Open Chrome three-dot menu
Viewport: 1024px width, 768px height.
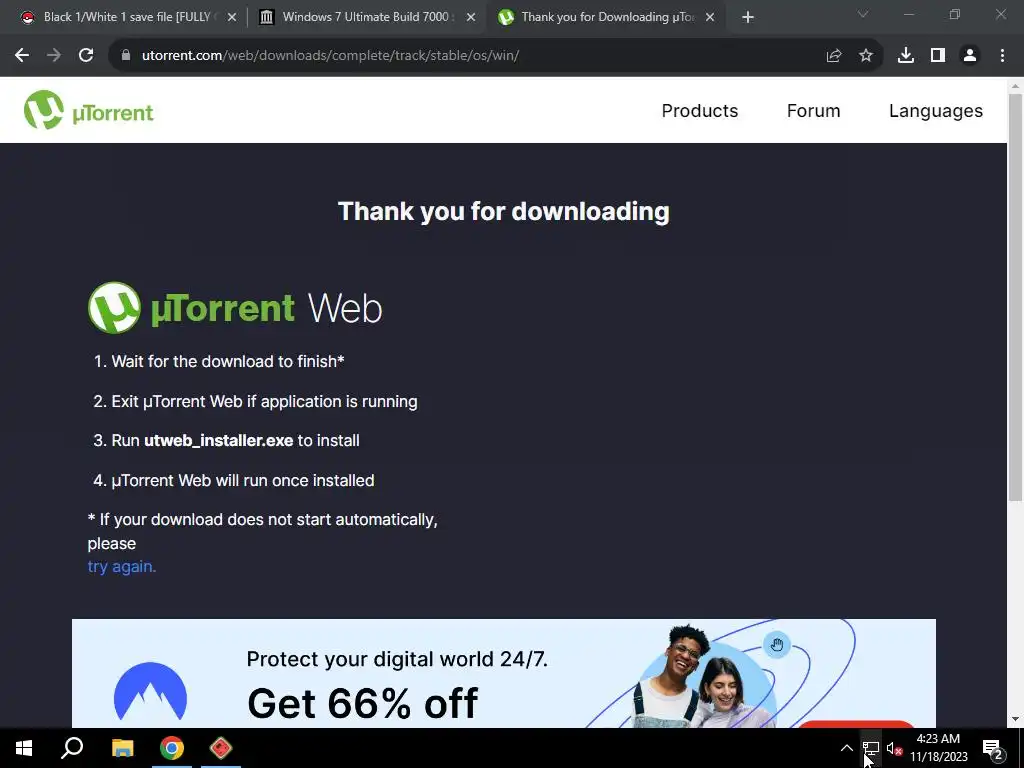(1002, 56)
